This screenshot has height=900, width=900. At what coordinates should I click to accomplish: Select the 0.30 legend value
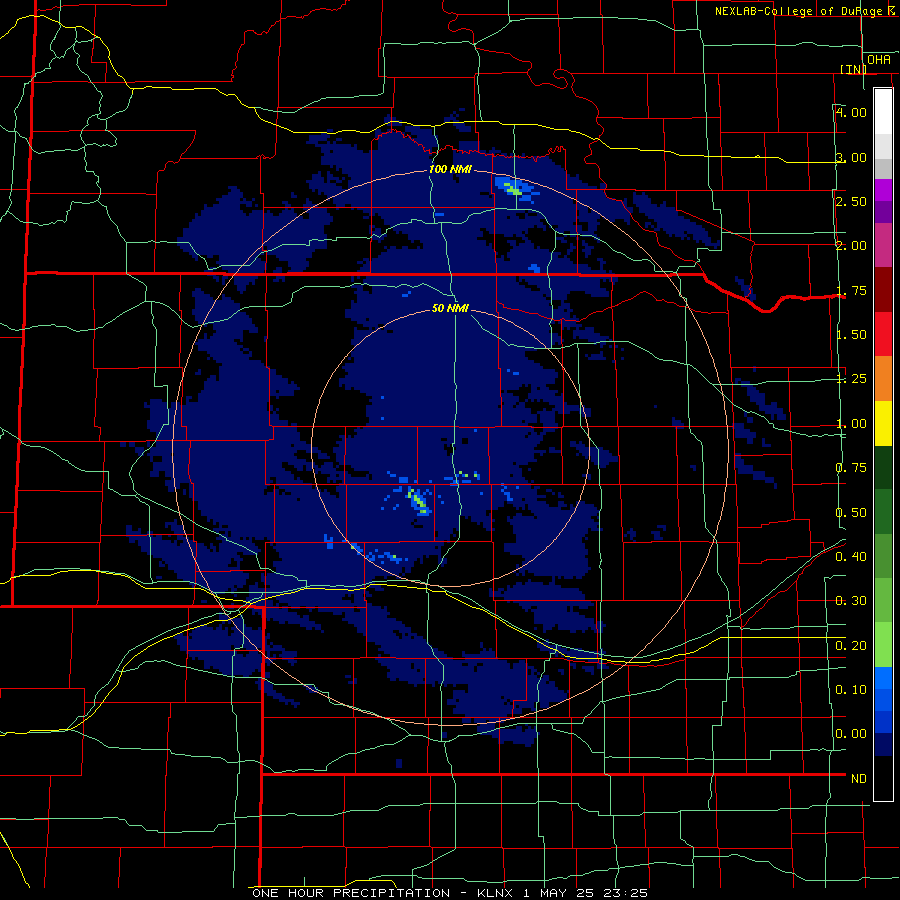851,601
